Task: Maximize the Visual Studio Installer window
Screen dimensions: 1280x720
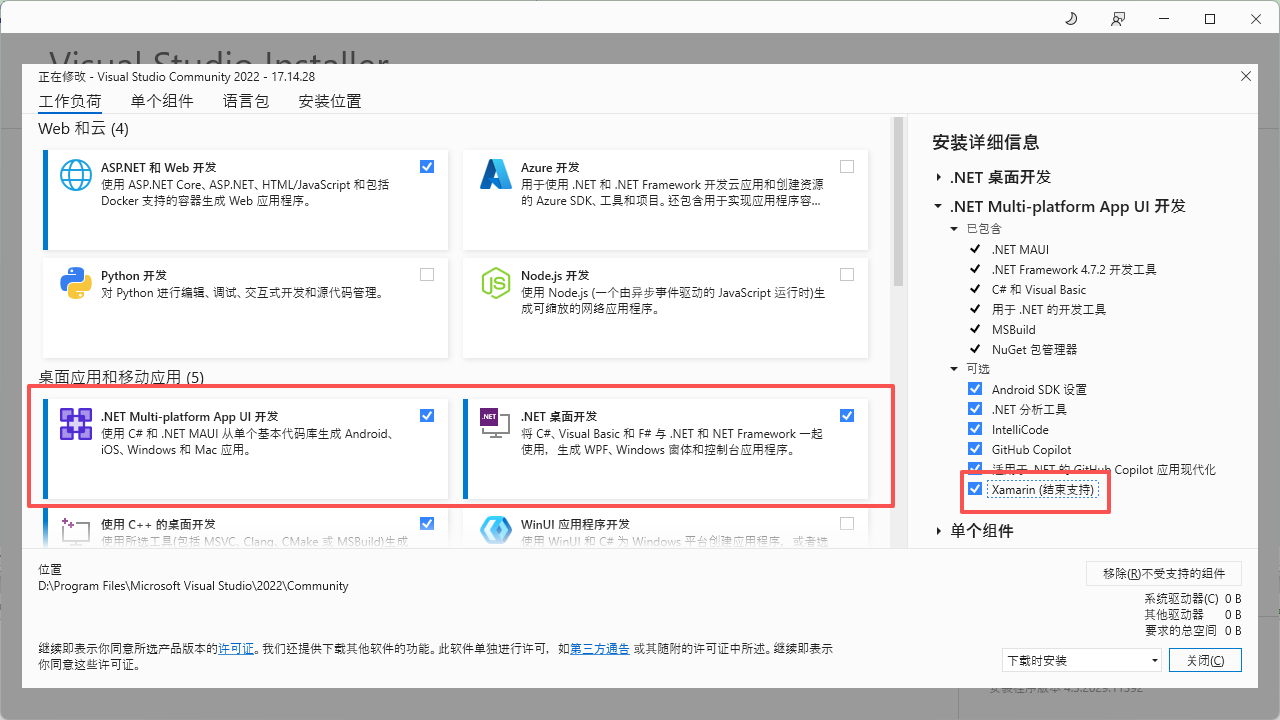Action: (1210, 19)
